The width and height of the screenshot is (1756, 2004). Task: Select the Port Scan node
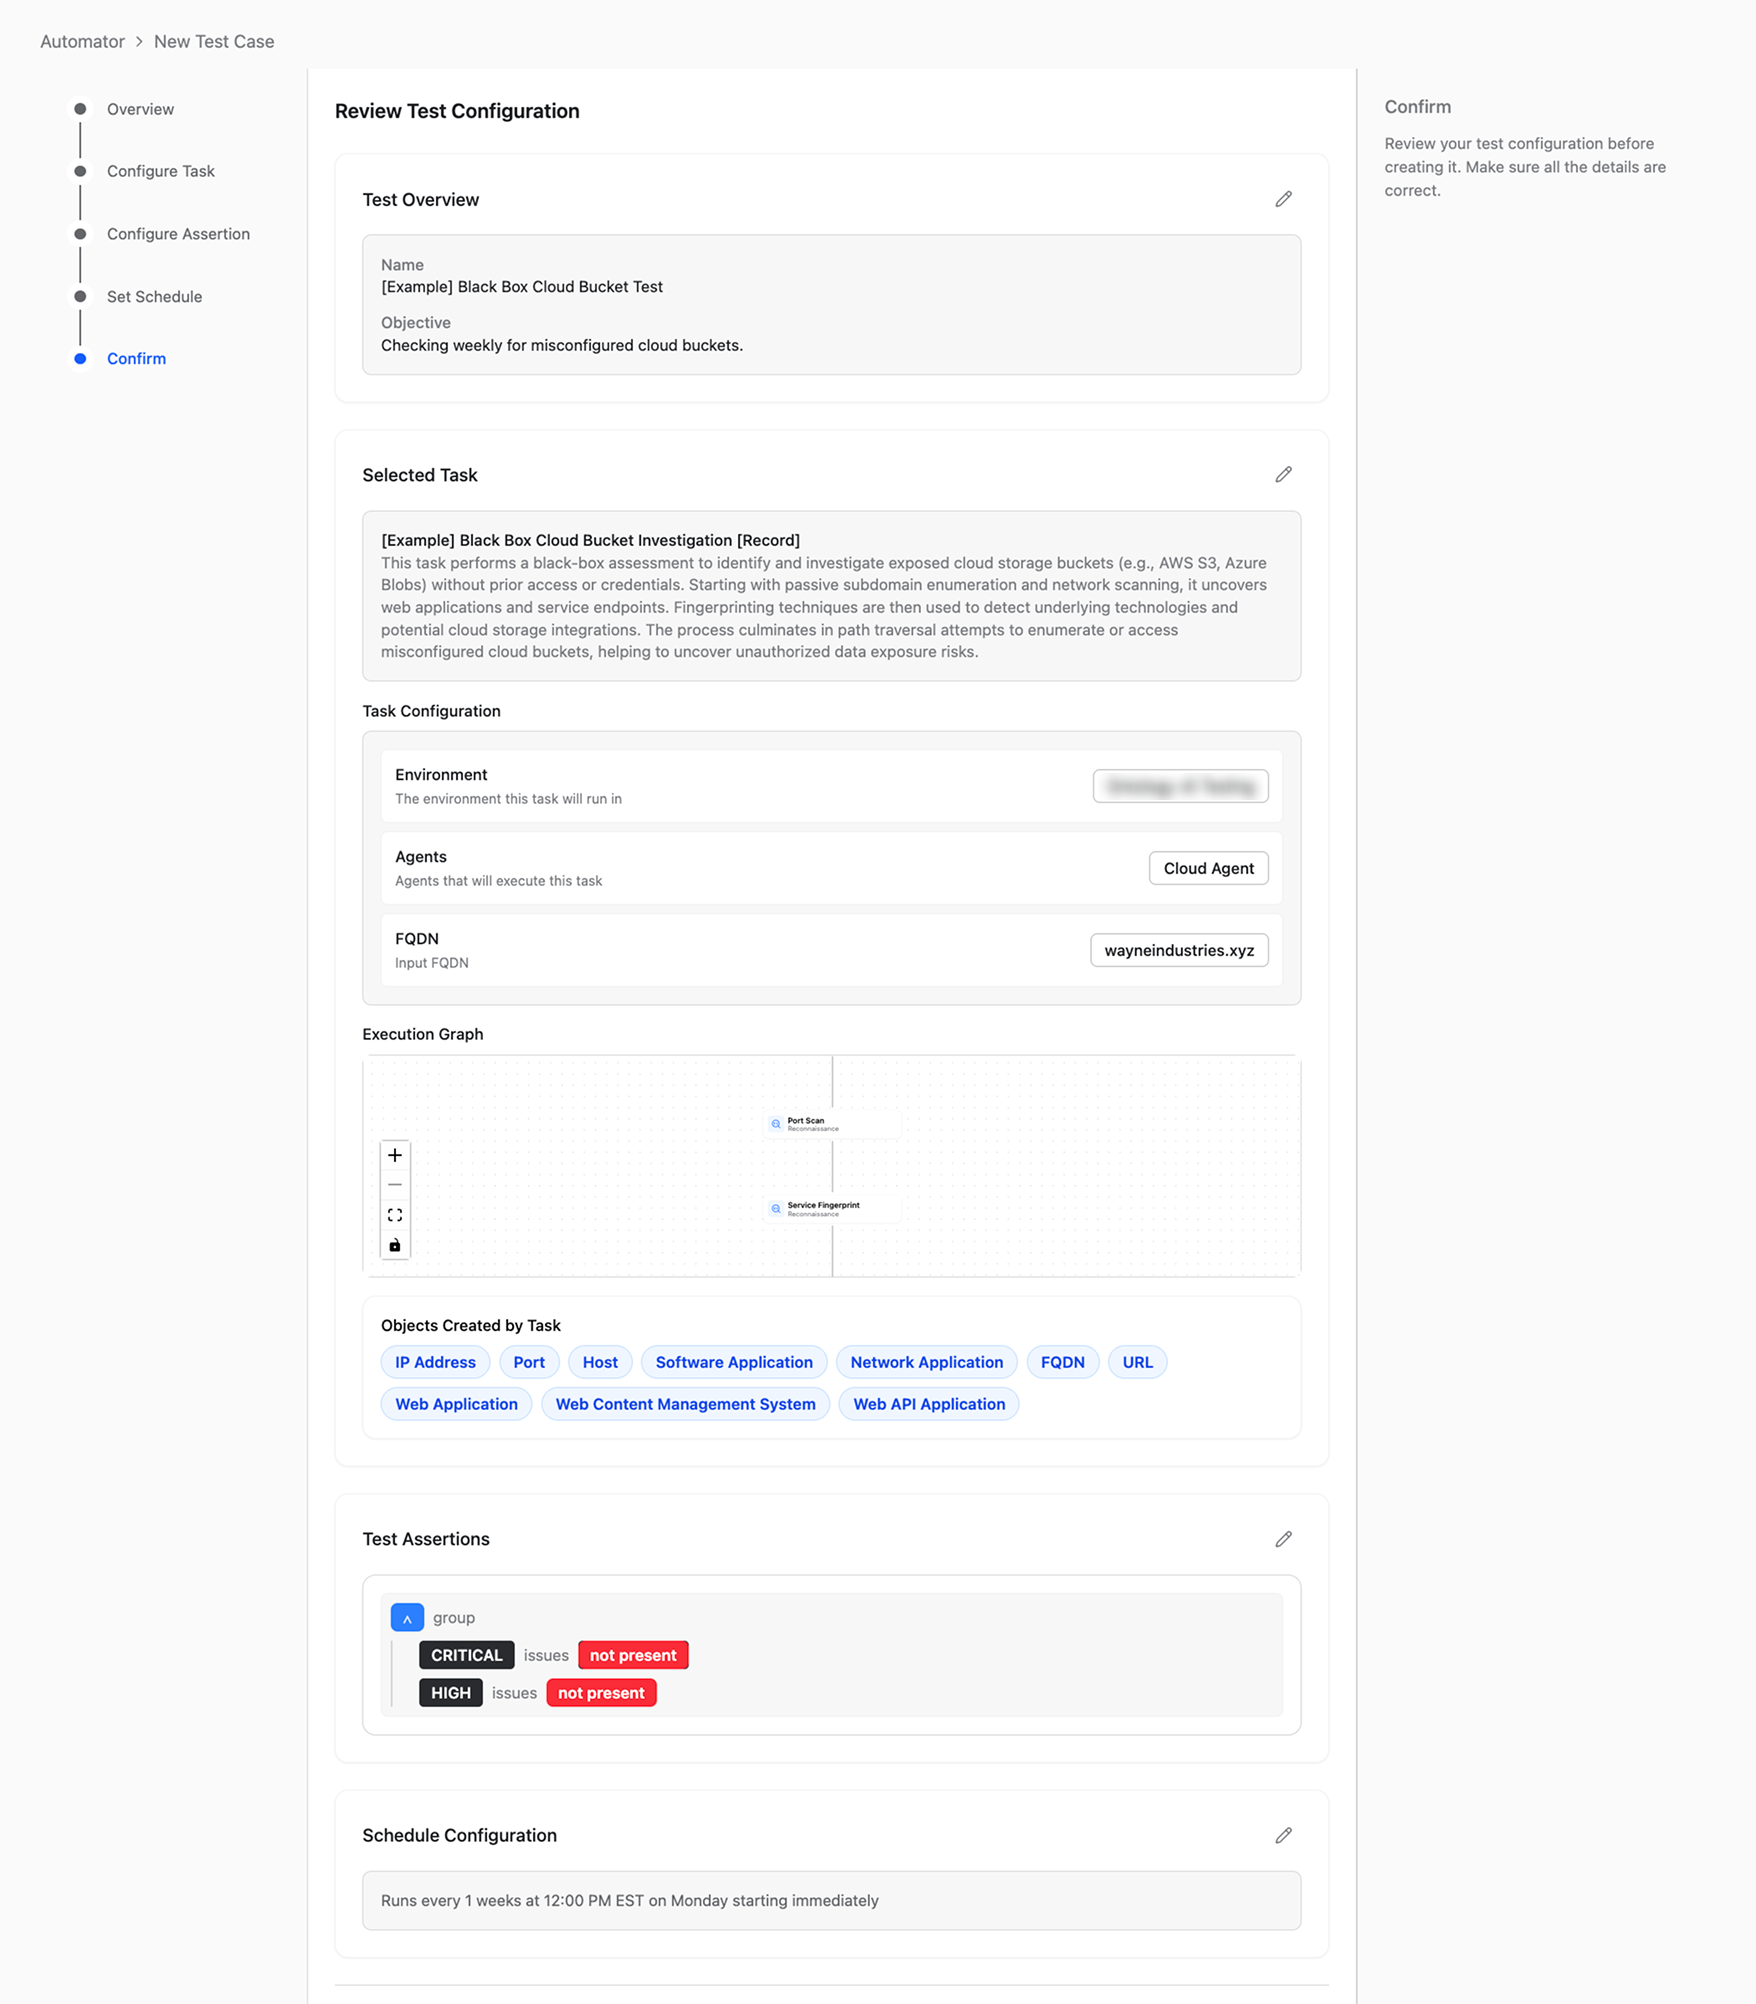[x=832, y=1124]
